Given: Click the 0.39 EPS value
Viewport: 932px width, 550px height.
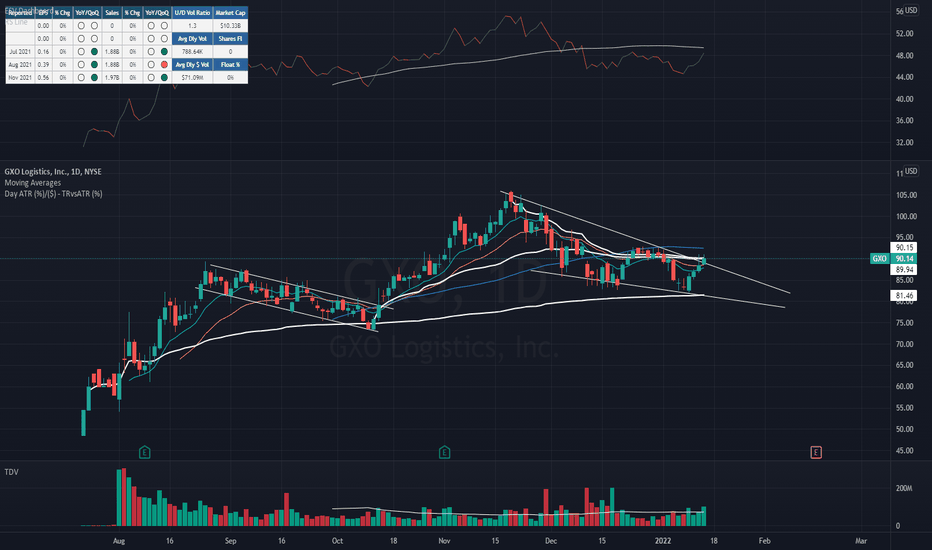Looking at the screenshot, I should [43, 65].
